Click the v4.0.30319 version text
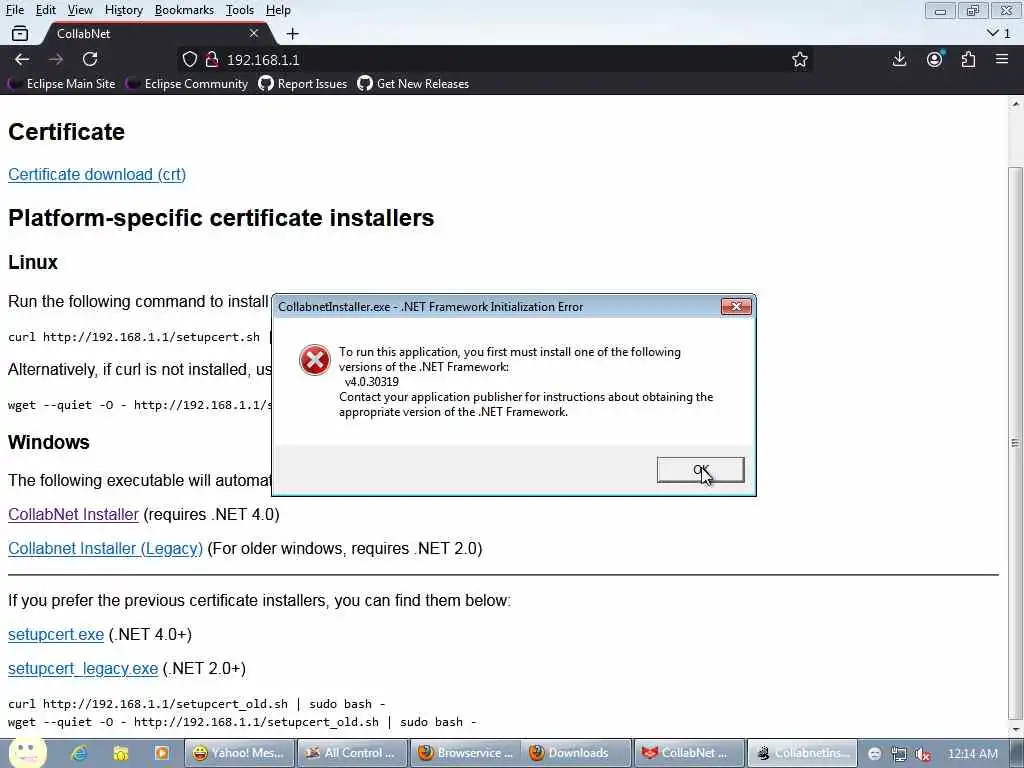This screenshot has width=1024, height=768. tap(372, 381)
